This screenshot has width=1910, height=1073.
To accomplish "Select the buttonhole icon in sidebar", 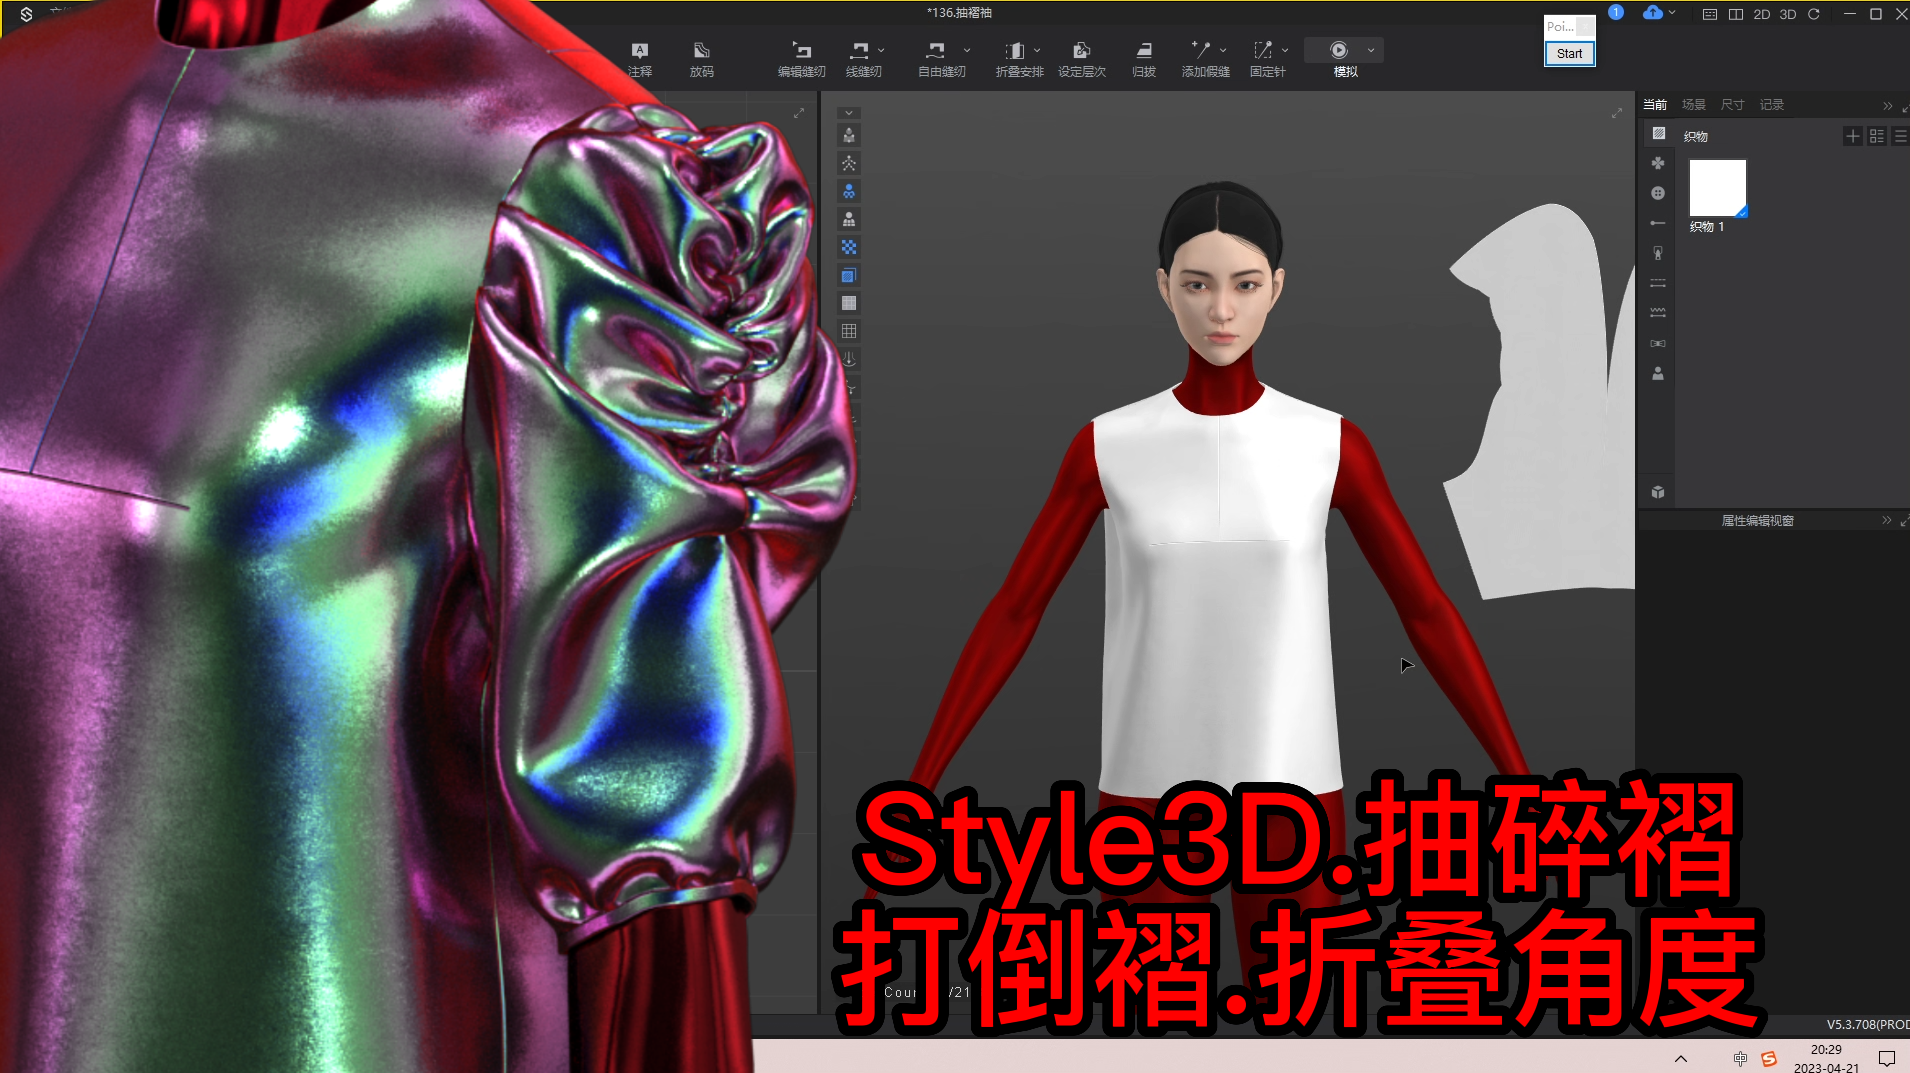I will (x=1658, y=223).
